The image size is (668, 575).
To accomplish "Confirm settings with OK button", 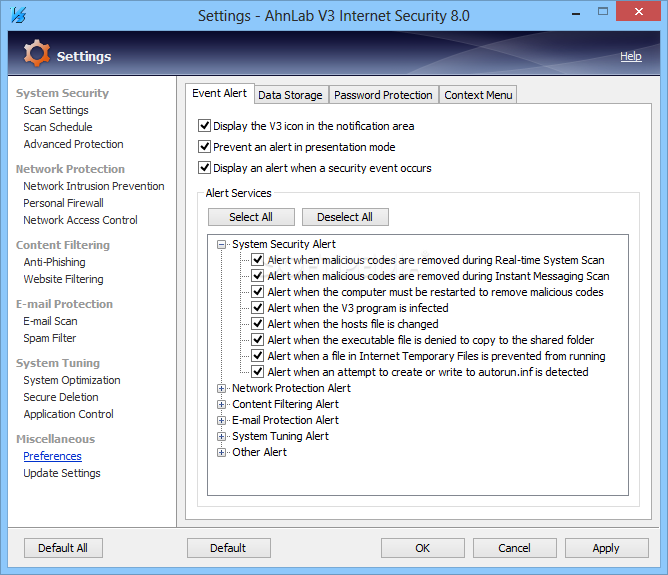I will point(423,548).
